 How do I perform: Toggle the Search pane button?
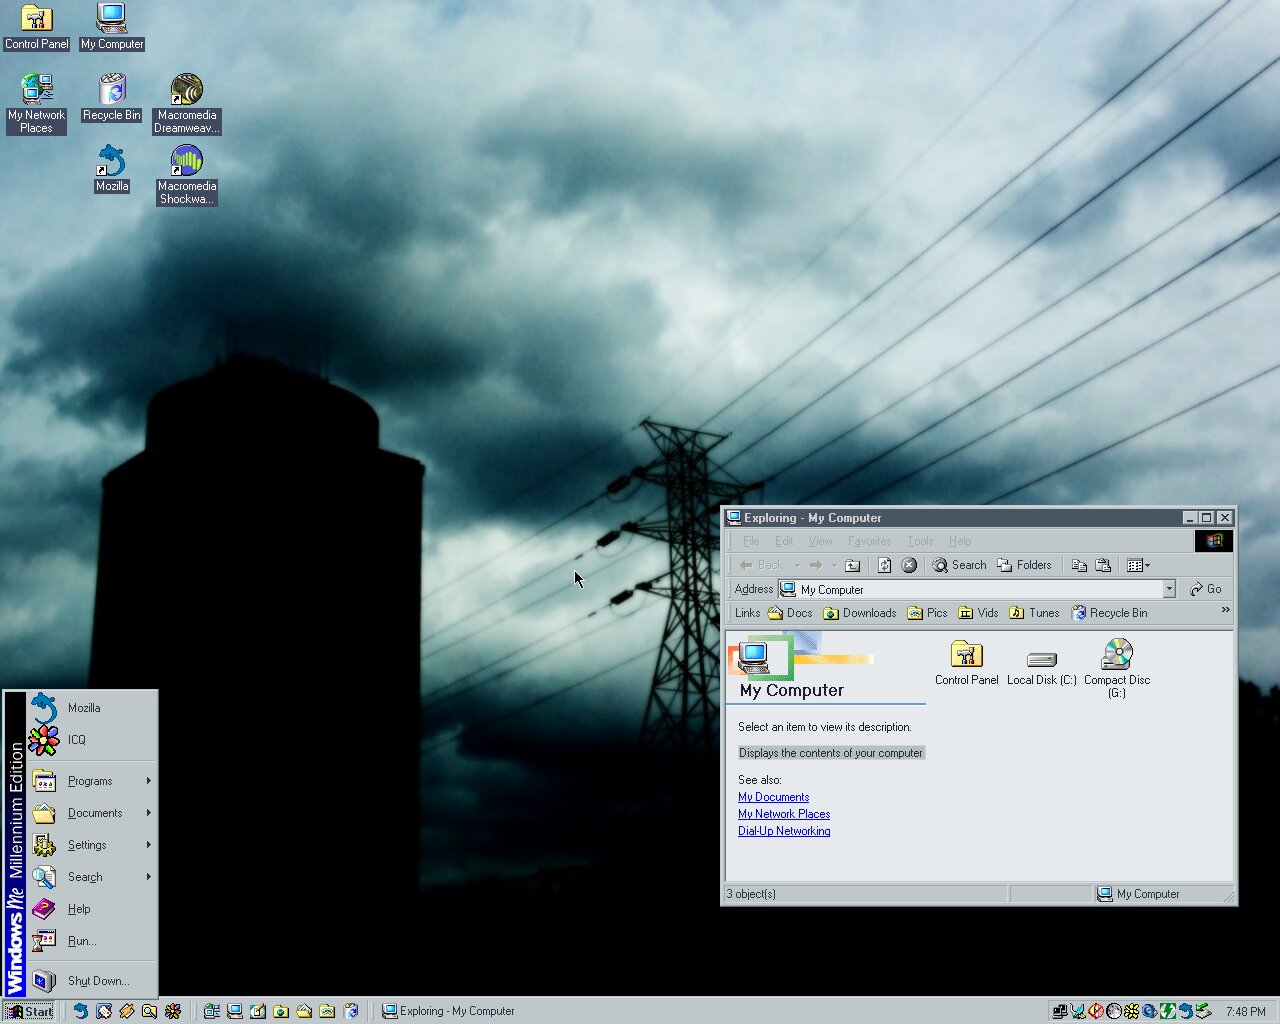click(959, 565)
